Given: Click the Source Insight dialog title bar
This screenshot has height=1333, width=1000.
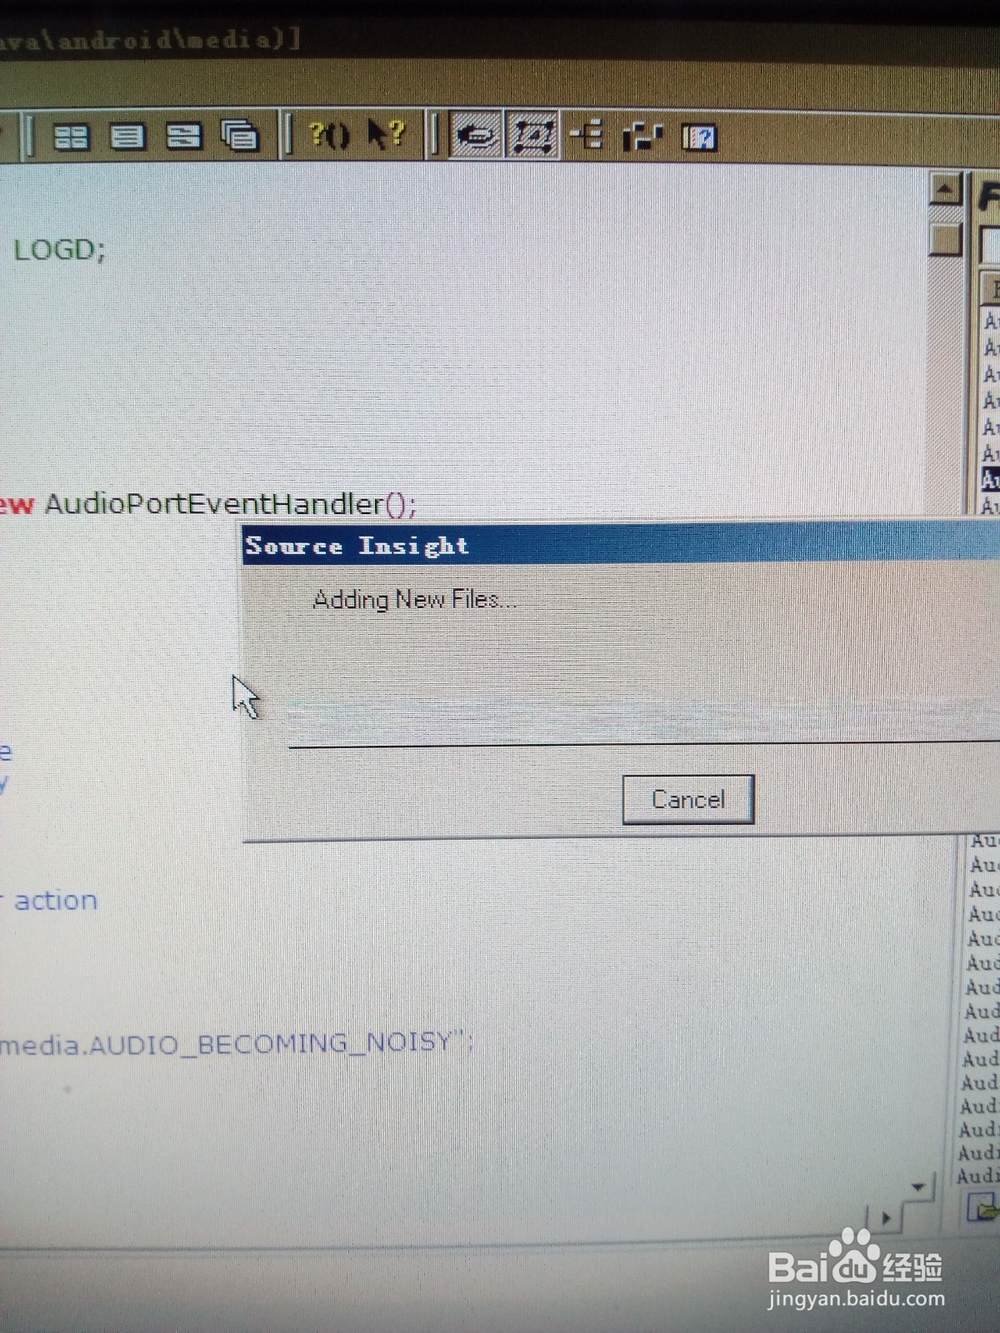Looking at the screenshot, I should click(x=621, y=545).
